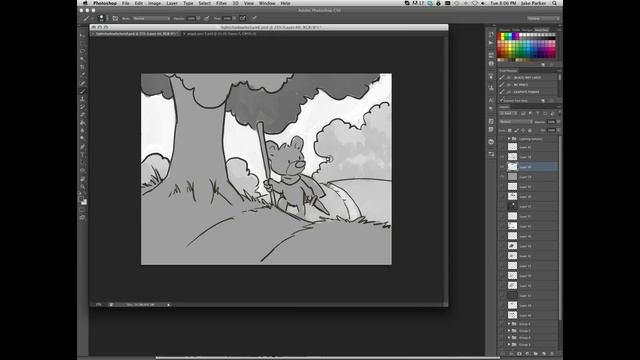Select the Rectangular Marquee tool
640x360 pixels.
[83, 43]
